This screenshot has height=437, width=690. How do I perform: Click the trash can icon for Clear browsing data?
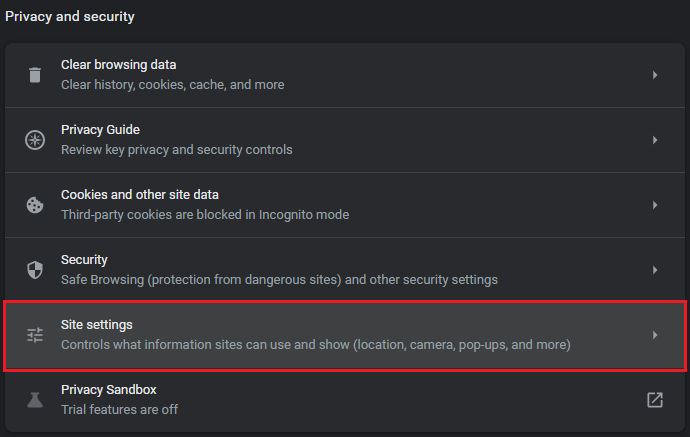(x=35, y=75)
